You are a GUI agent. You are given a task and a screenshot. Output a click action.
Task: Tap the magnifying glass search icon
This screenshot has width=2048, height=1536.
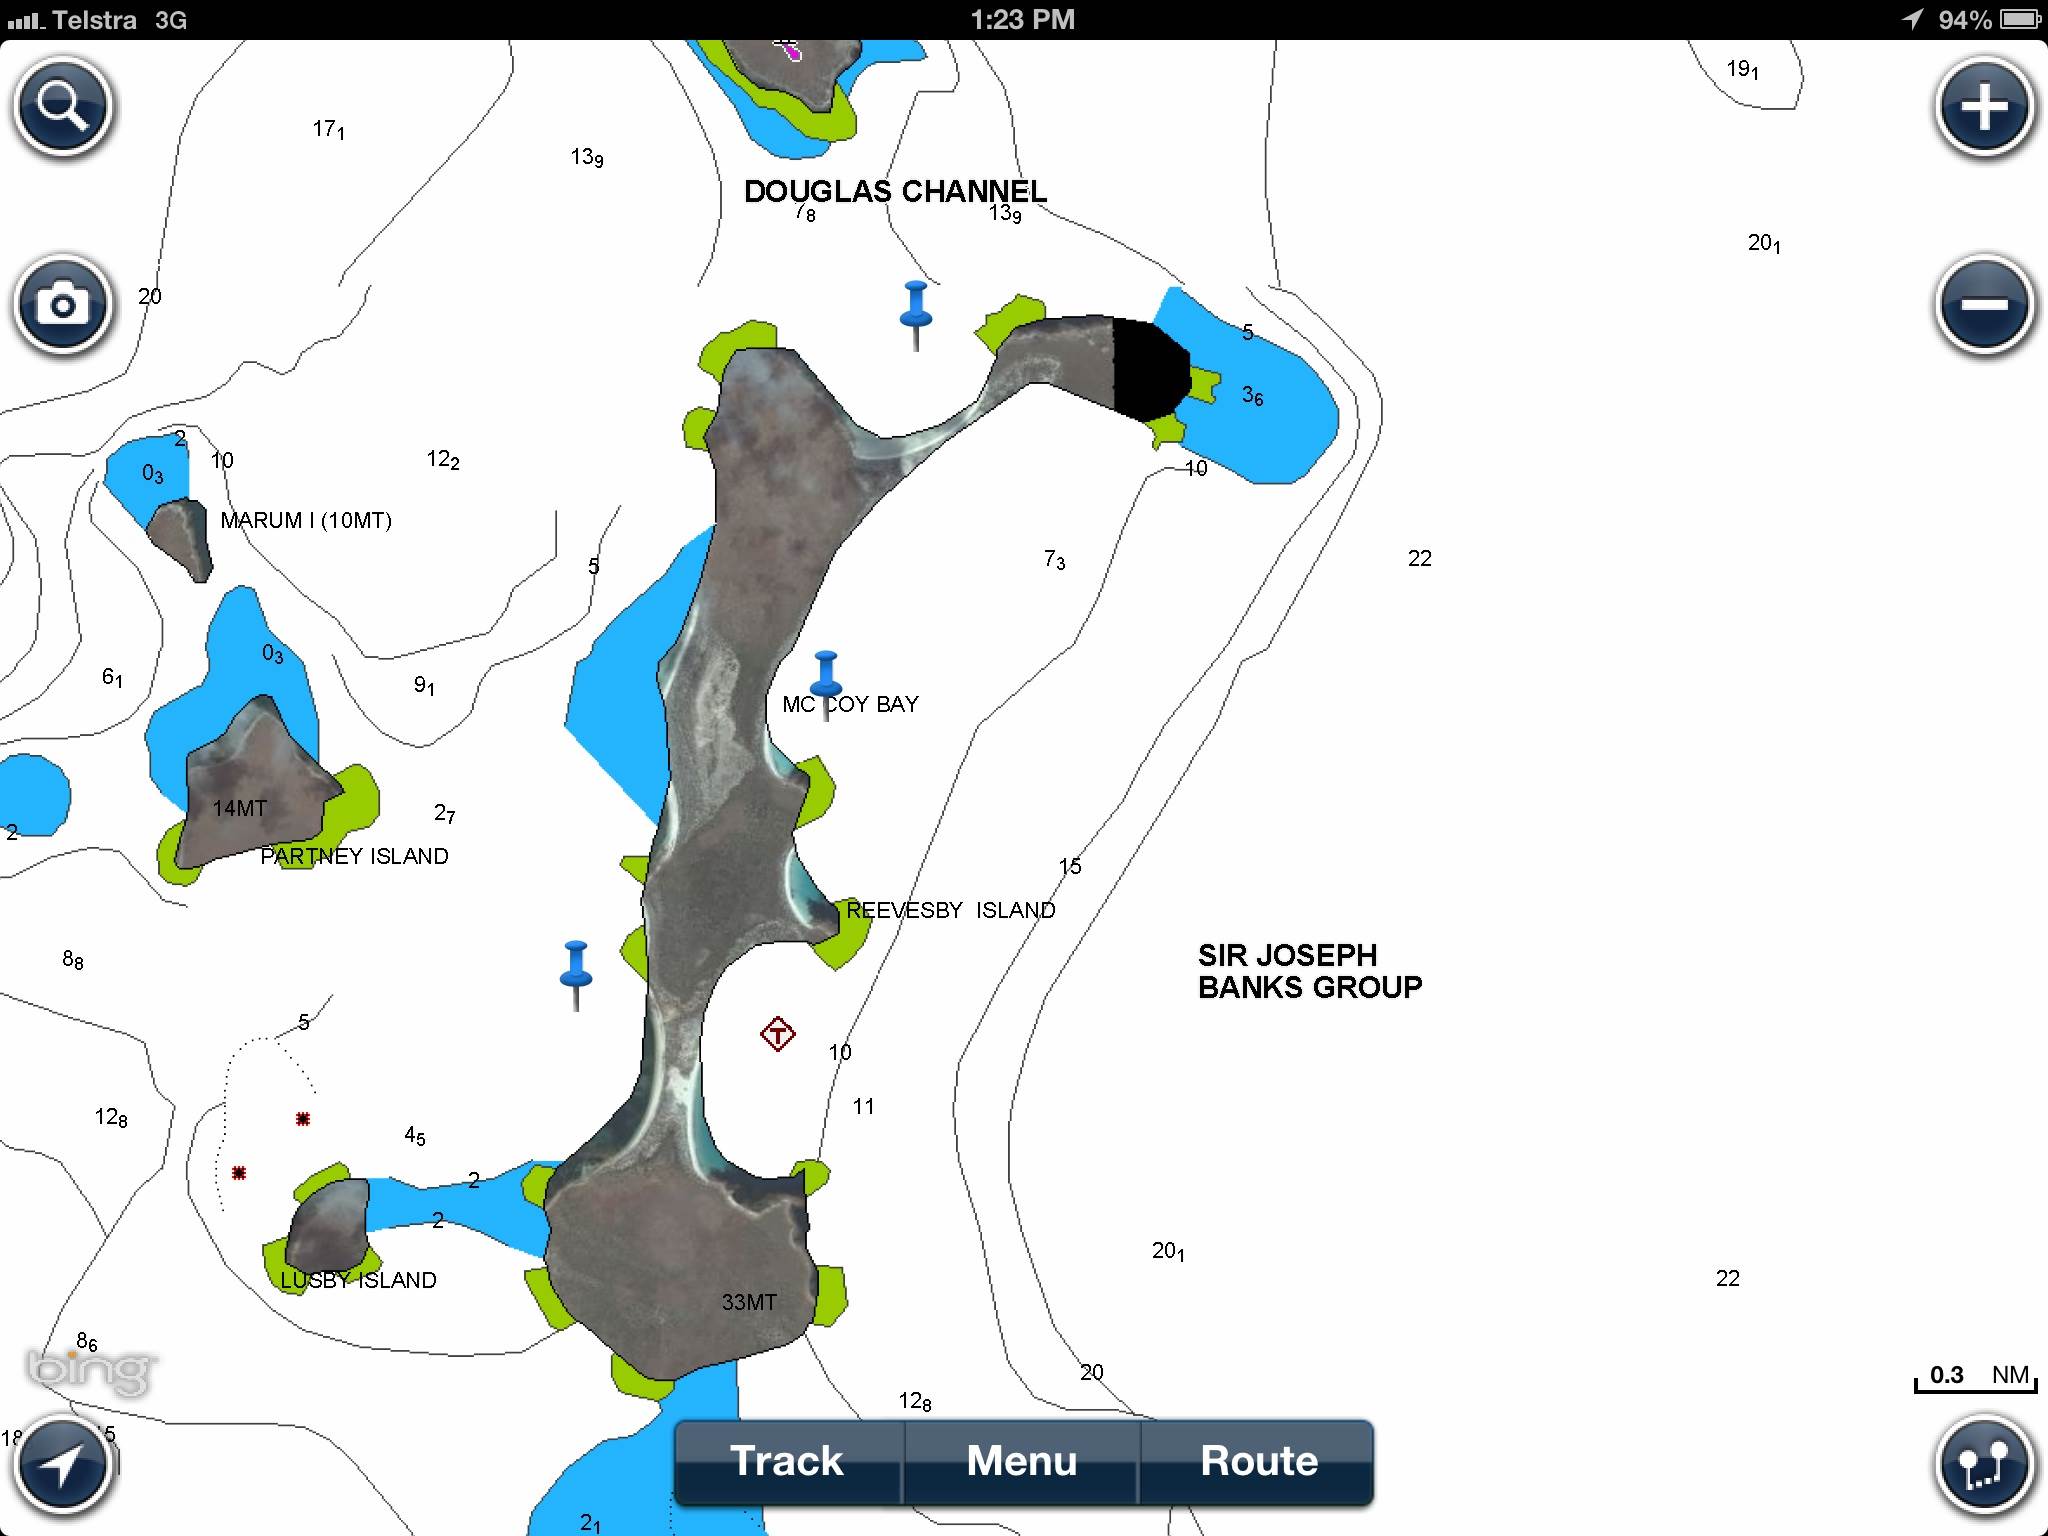tap(63, 107)
